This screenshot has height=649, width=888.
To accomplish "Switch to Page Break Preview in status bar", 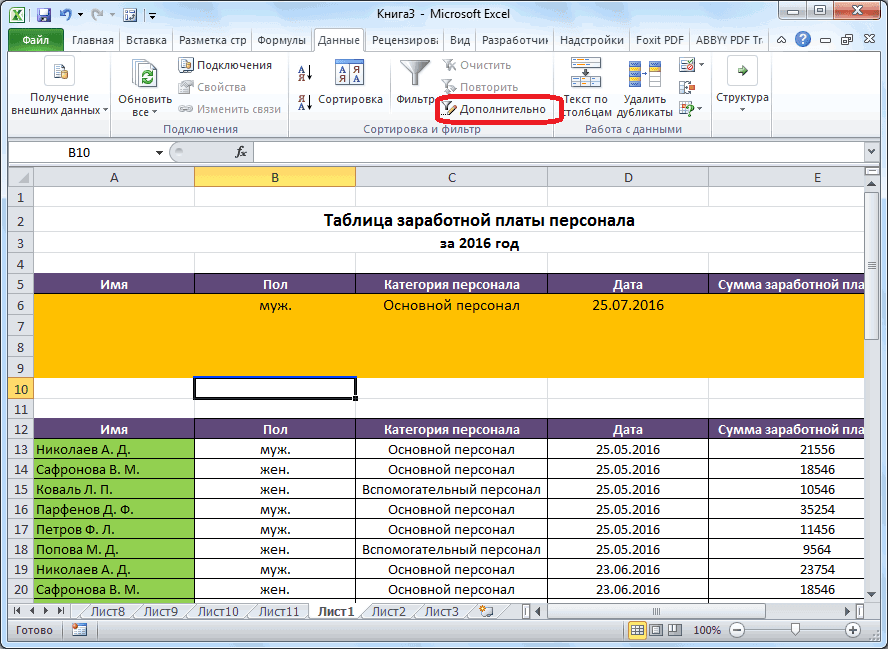I will tap(676, 630).
